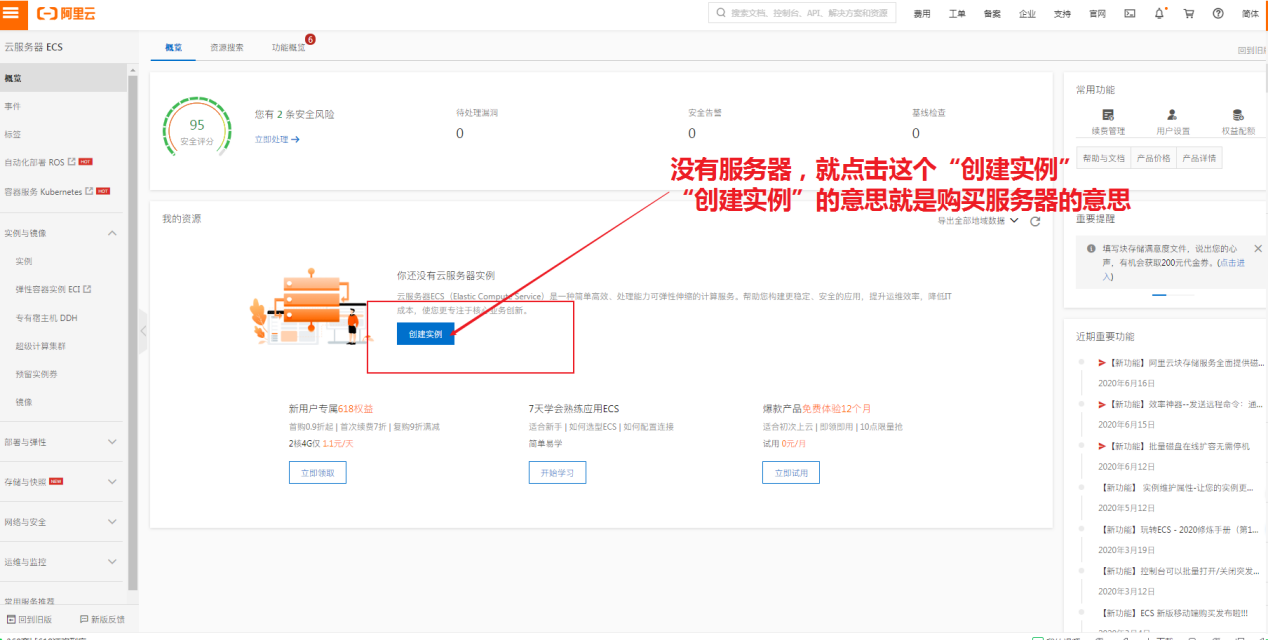Open news item 批量磁盘在线扩容无需停机

tap(1174, 446)
